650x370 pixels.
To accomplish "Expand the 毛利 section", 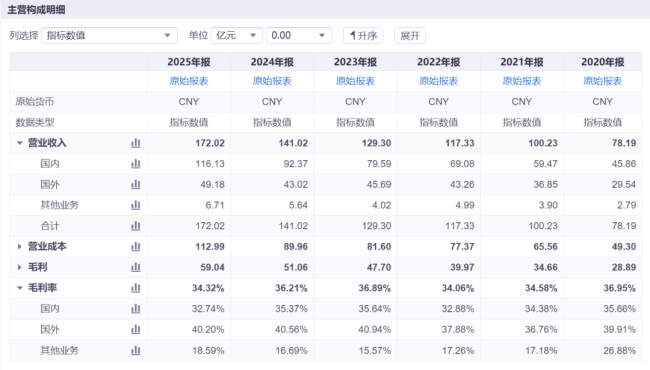I will [x=19, y=267].
